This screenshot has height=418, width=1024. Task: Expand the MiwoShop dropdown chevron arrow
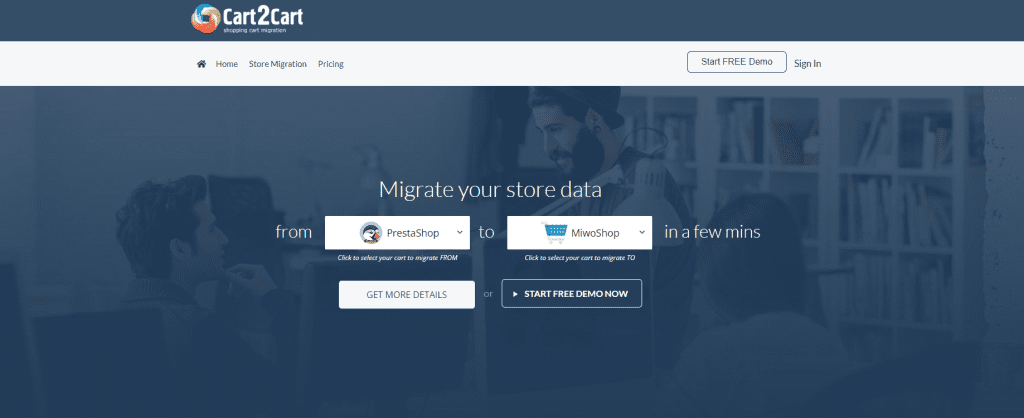point(642,233)
